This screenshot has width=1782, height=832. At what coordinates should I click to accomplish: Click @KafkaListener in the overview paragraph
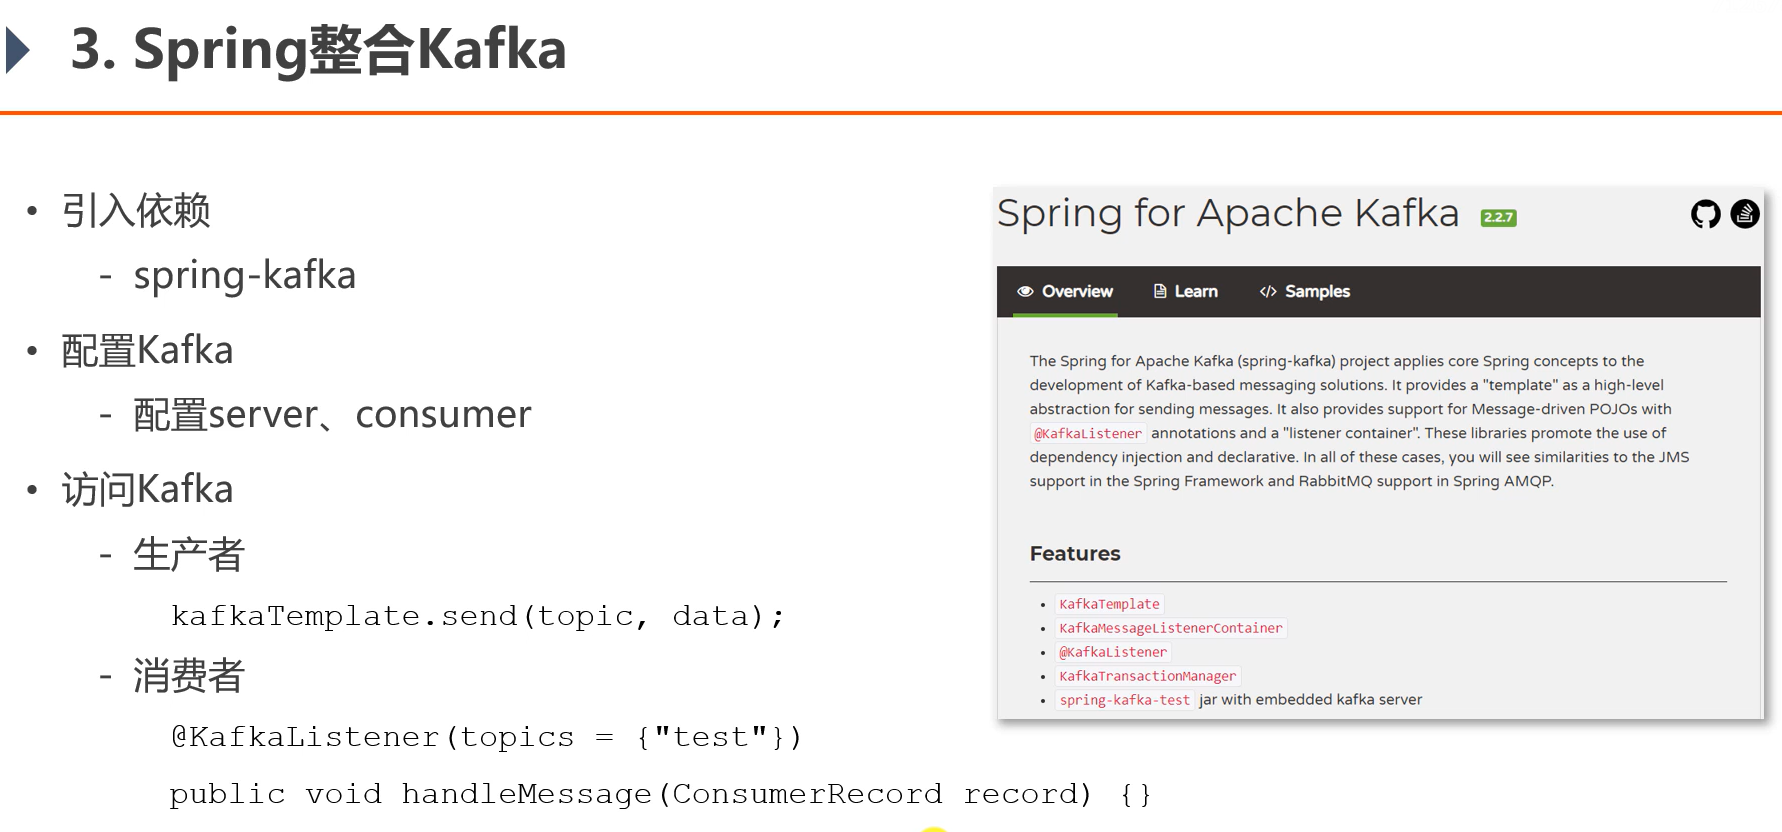click(1088, 433)
